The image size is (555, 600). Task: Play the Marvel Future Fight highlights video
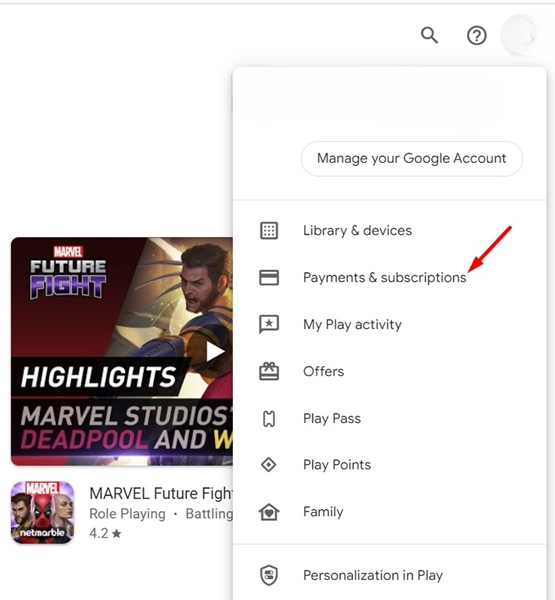[214, 352]
